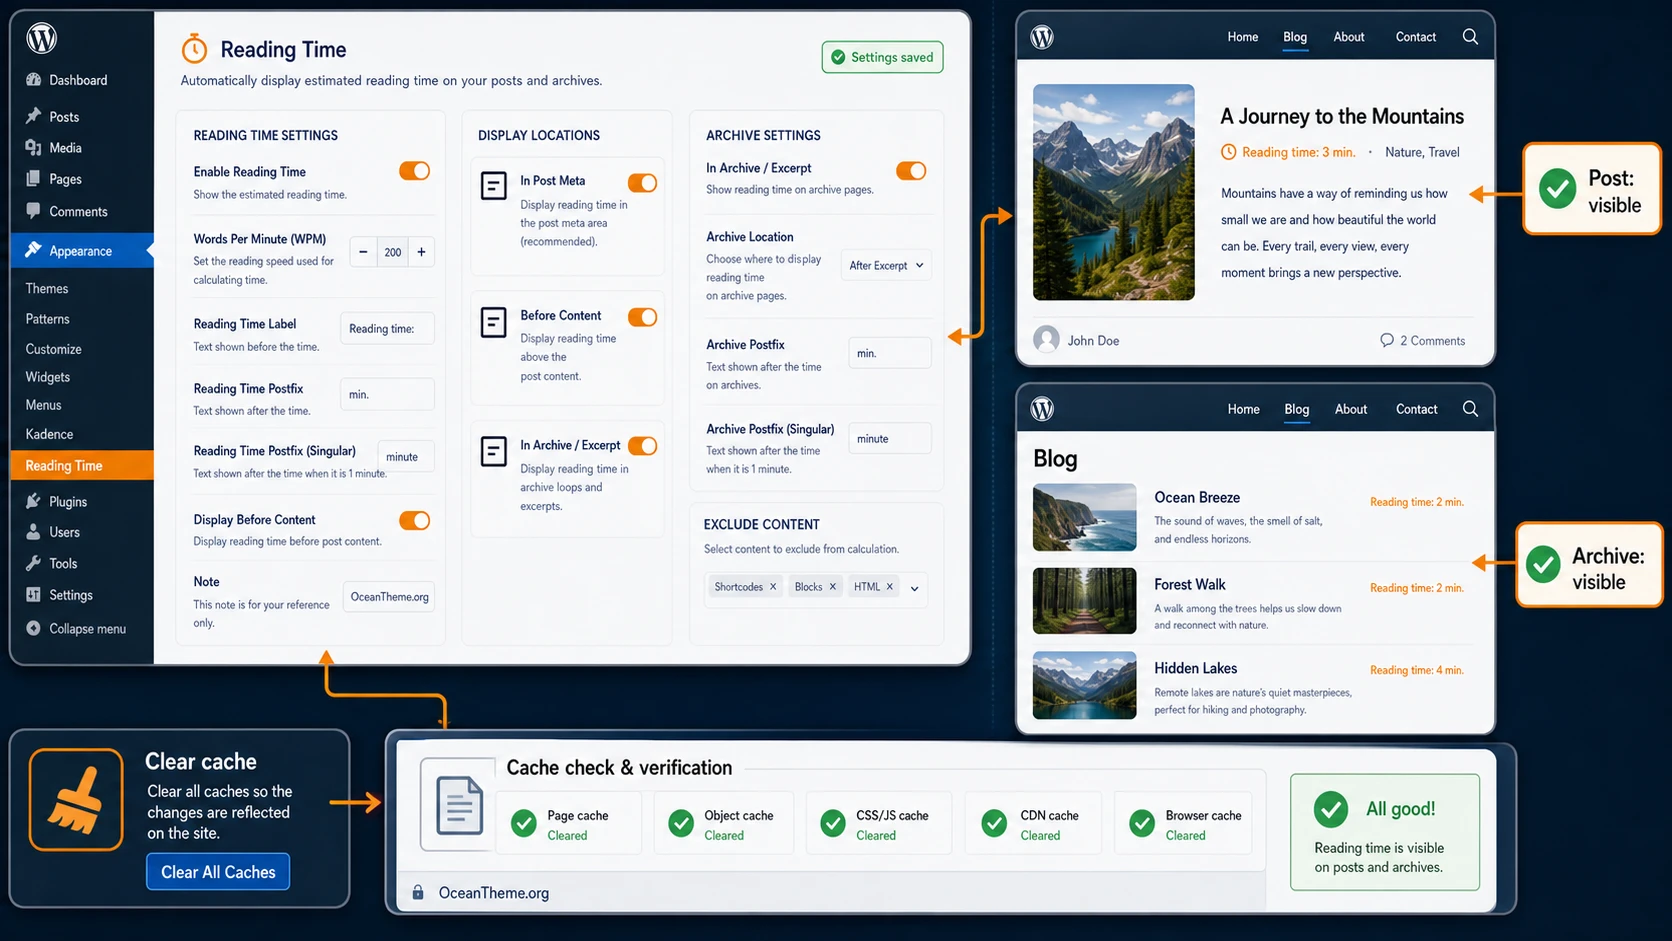Open Customize submenu item
The image size is (1672, 941).
(53, 349)
